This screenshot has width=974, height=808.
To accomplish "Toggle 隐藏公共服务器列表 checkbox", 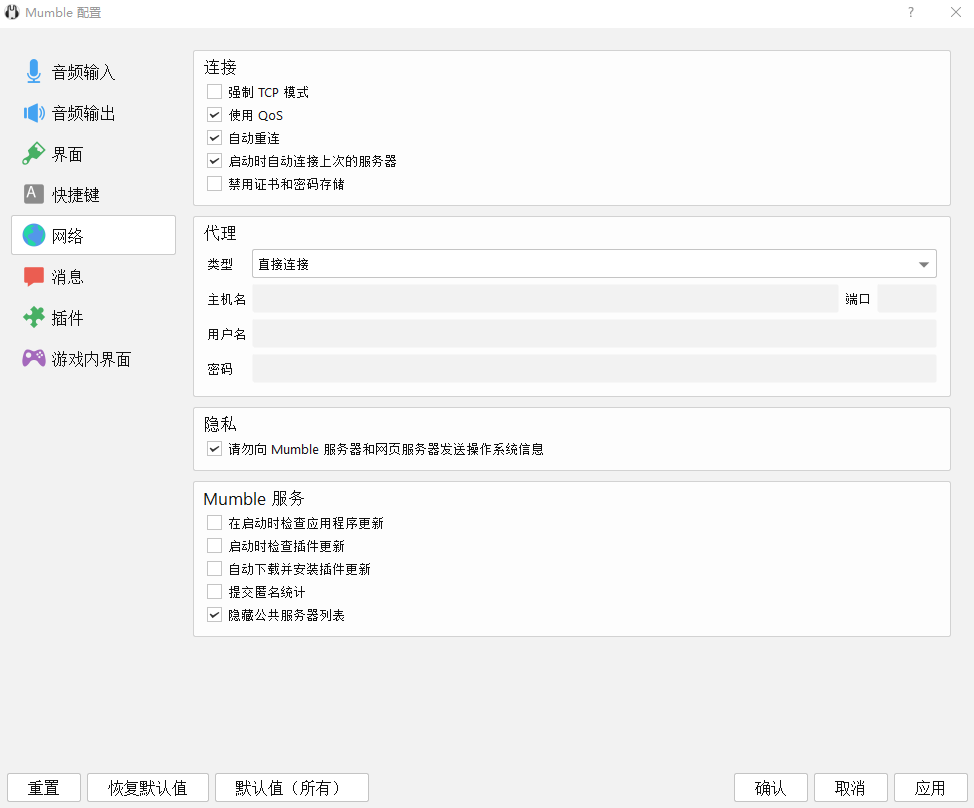I will pyautogui.click(x=214, y=615).
